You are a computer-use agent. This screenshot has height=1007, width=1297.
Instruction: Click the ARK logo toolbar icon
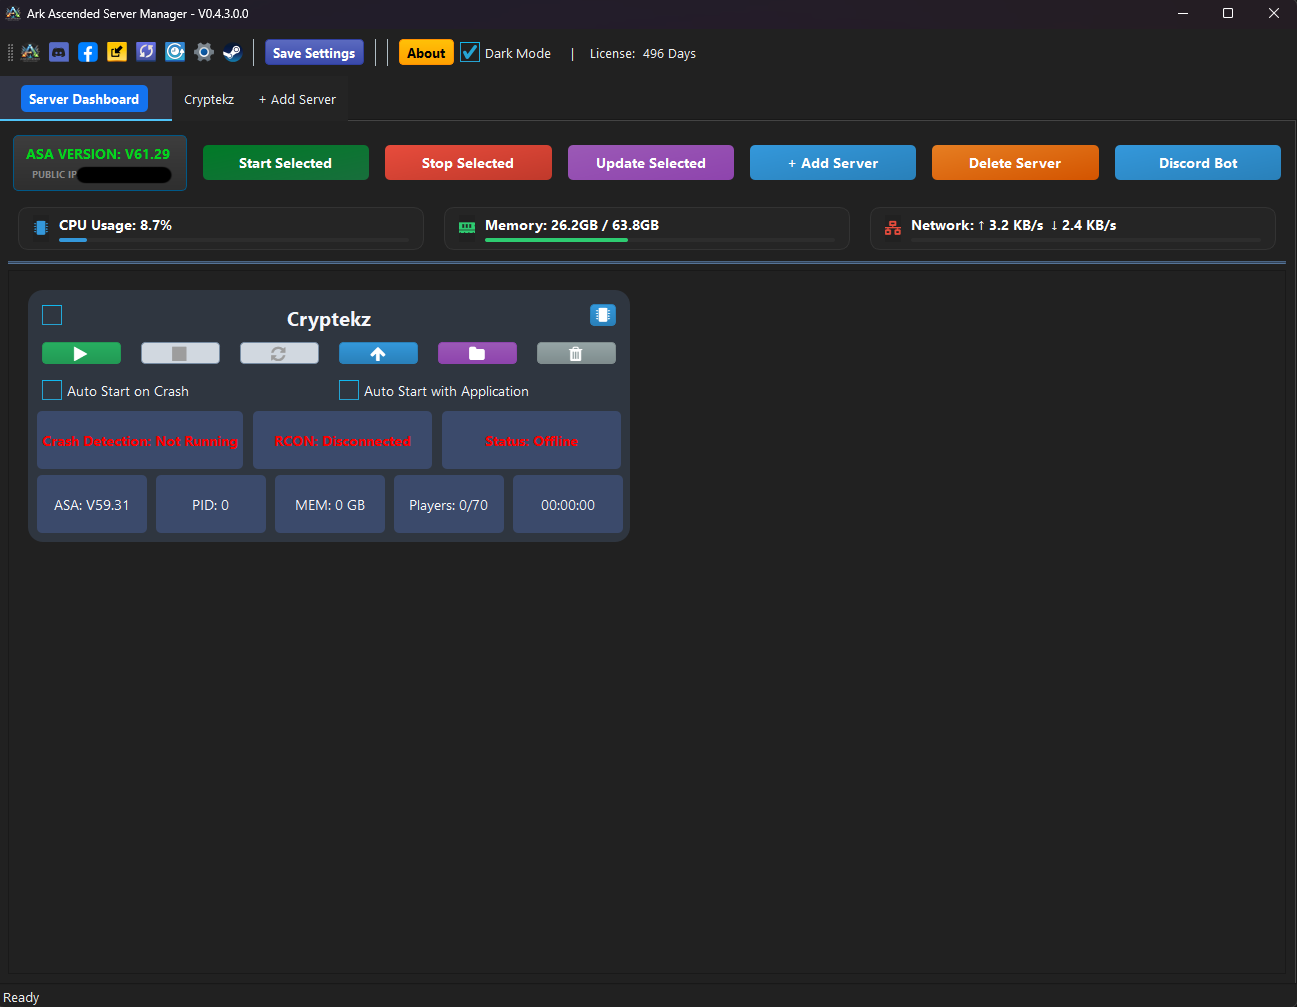click(30, 52)
